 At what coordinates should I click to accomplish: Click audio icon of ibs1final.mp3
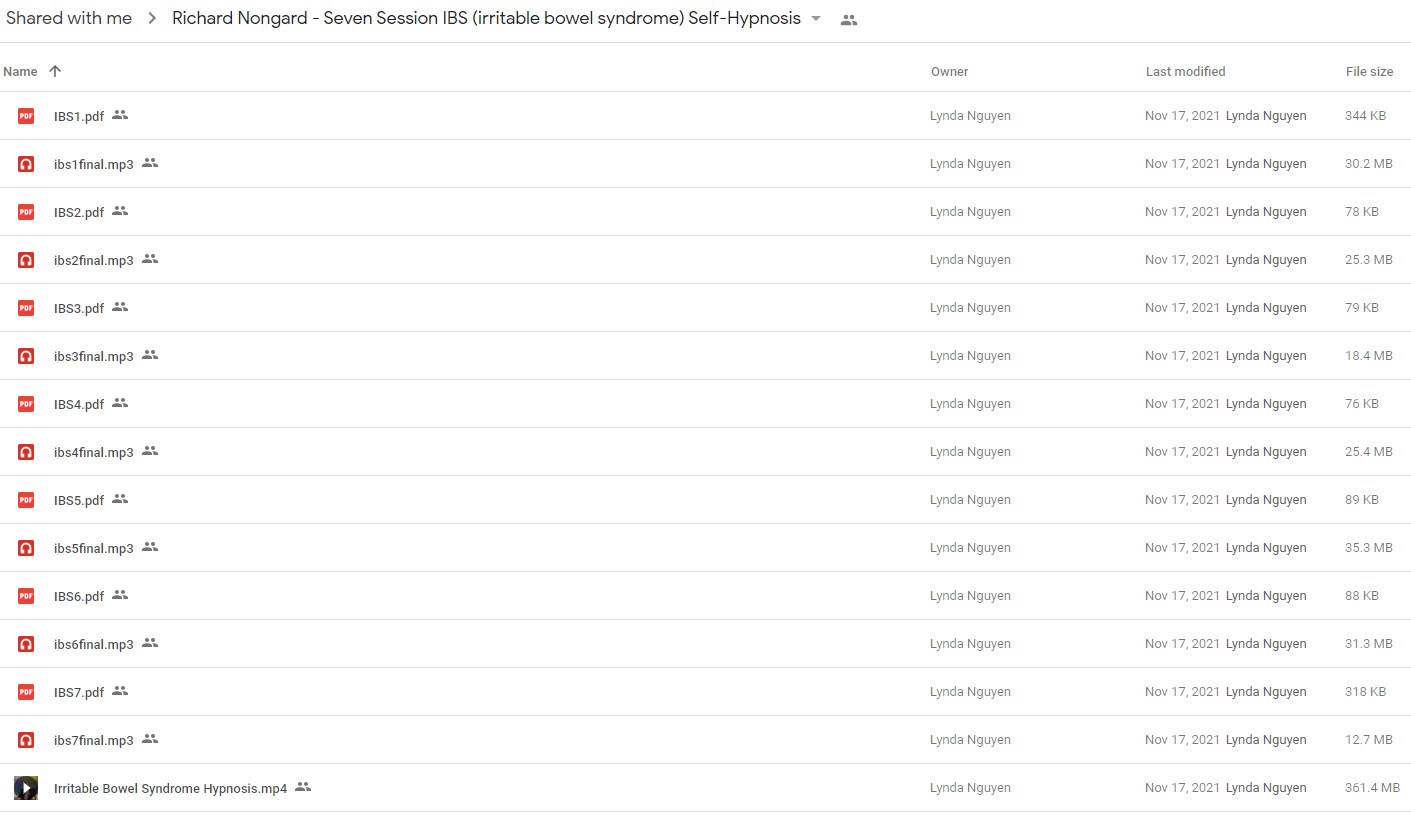pyautogui.click(x=26, y=164)
